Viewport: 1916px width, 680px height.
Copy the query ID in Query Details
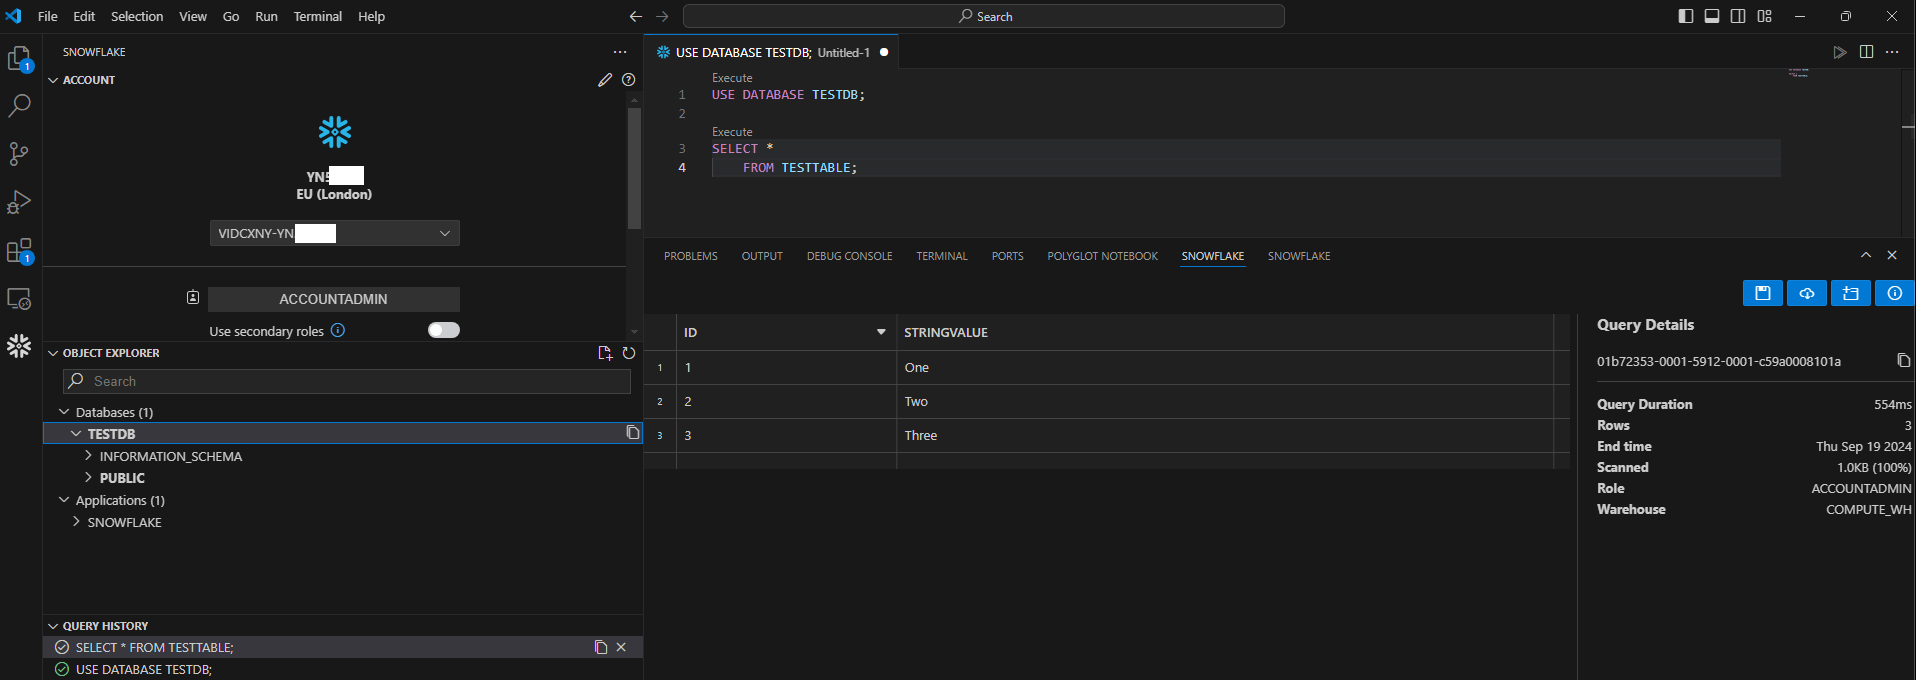click(1903, 361)
